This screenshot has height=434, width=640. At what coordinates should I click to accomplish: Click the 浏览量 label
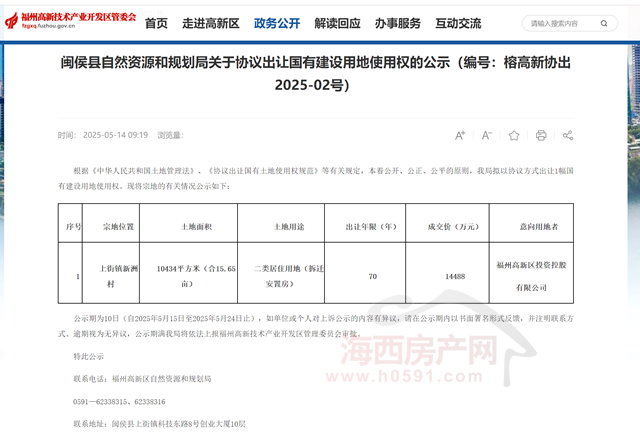[171, 135]
